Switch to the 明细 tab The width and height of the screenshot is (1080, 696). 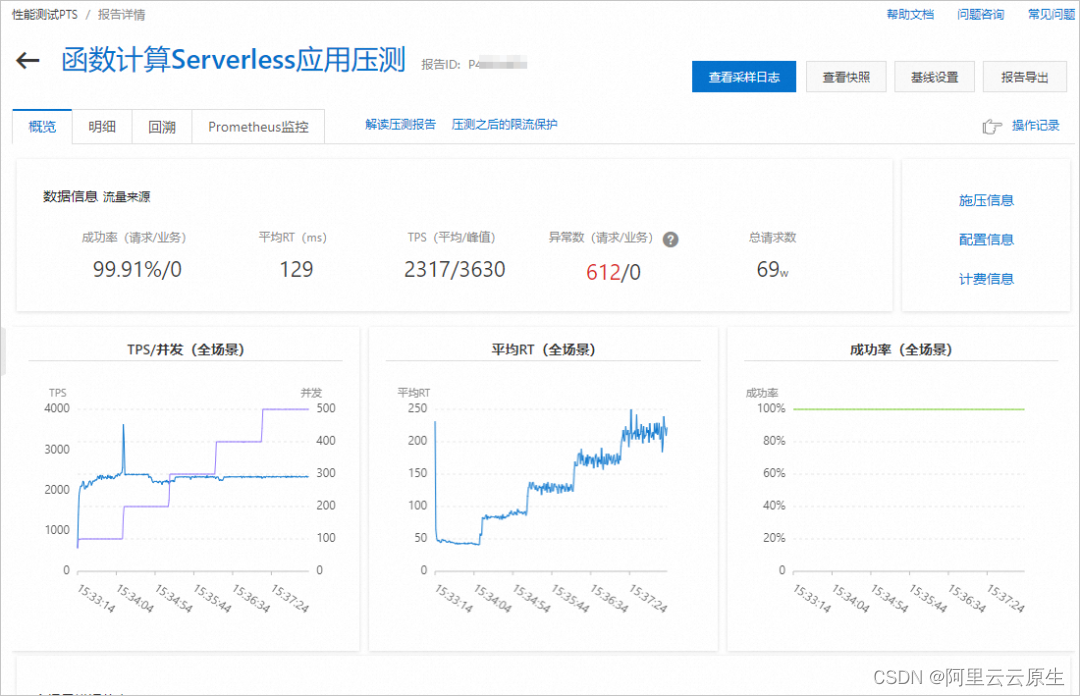pos(102,127)
